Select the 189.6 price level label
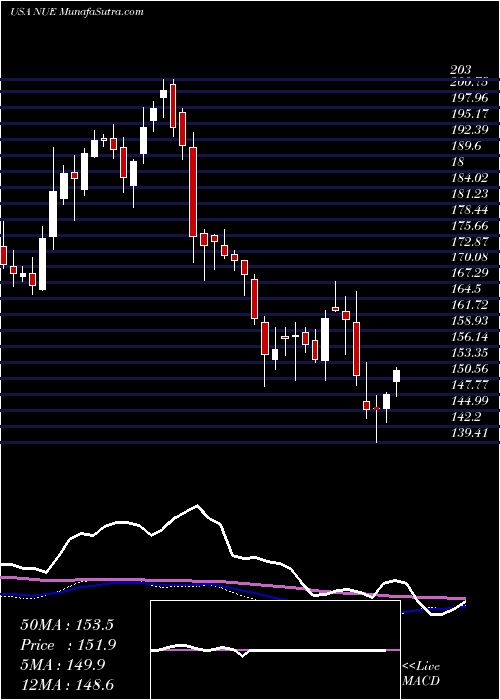 [x=466, y=146]
